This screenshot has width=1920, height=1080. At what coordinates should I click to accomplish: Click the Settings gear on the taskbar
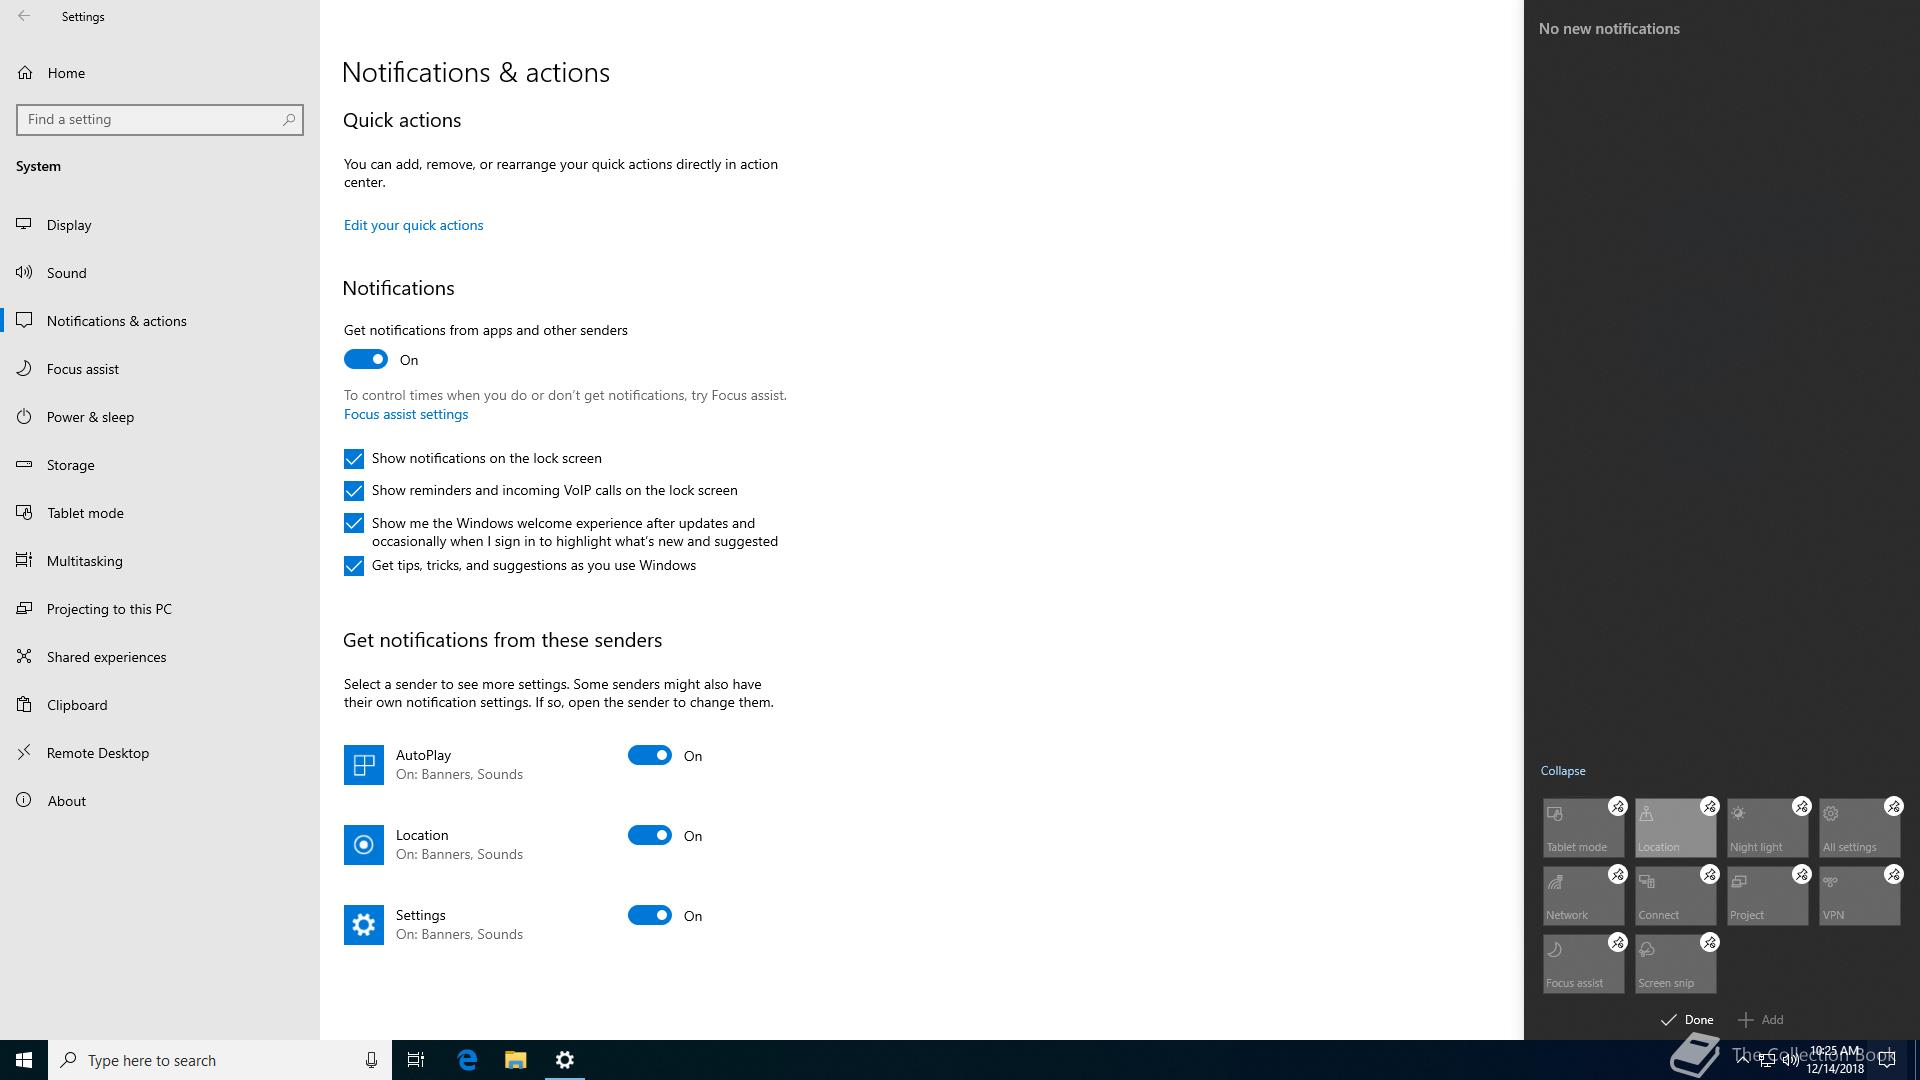coord(565,1060)
